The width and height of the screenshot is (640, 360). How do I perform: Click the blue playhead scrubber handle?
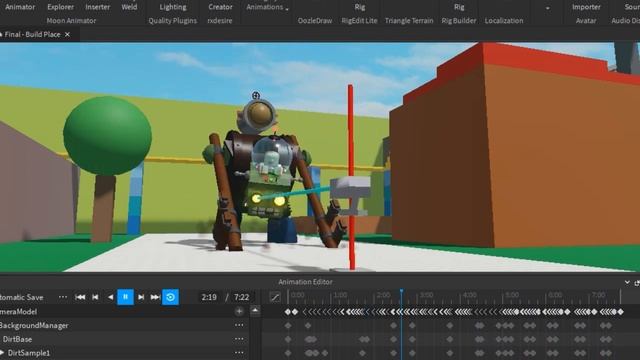[x=402, y=291]
